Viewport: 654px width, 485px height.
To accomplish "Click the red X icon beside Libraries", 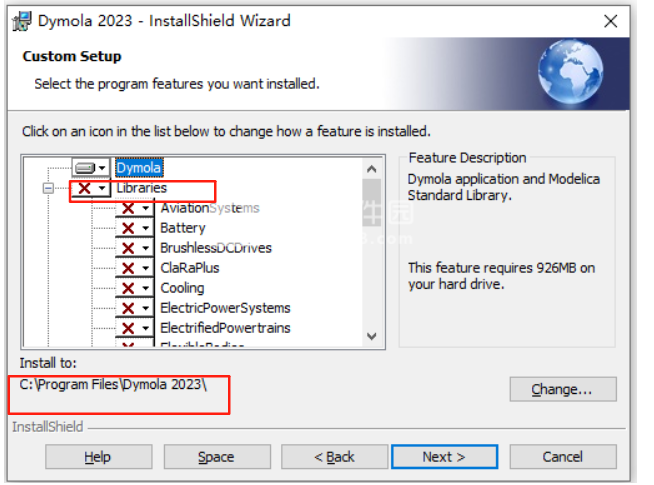I will [x=85, y=188].
